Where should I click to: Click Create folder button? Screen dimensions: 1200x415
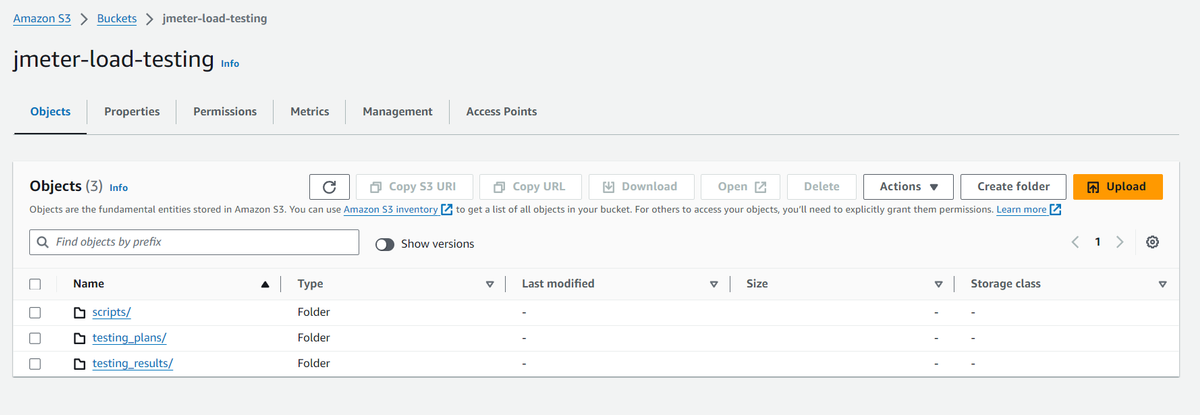(1013, 187)
